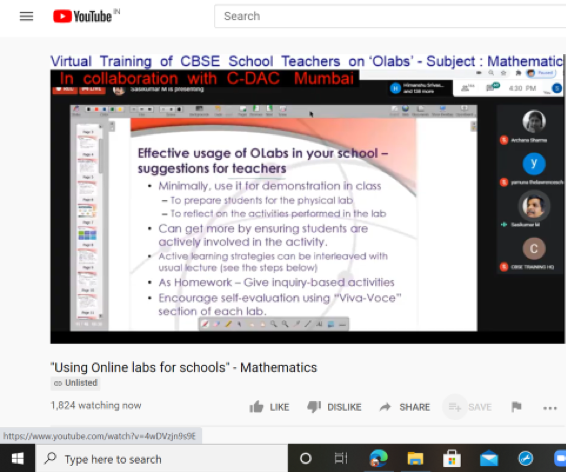
Task: Open the SHARE option
Action: coord(405,407)
